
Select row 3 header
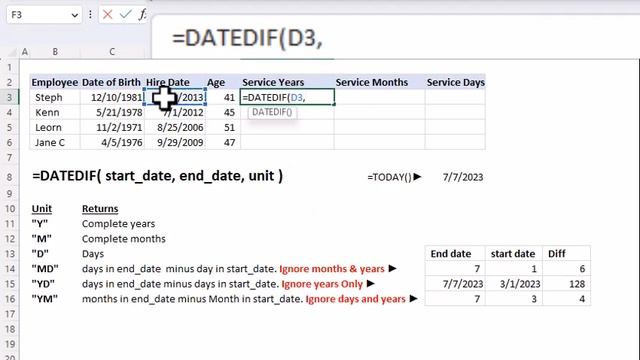[x=9, y=97]
